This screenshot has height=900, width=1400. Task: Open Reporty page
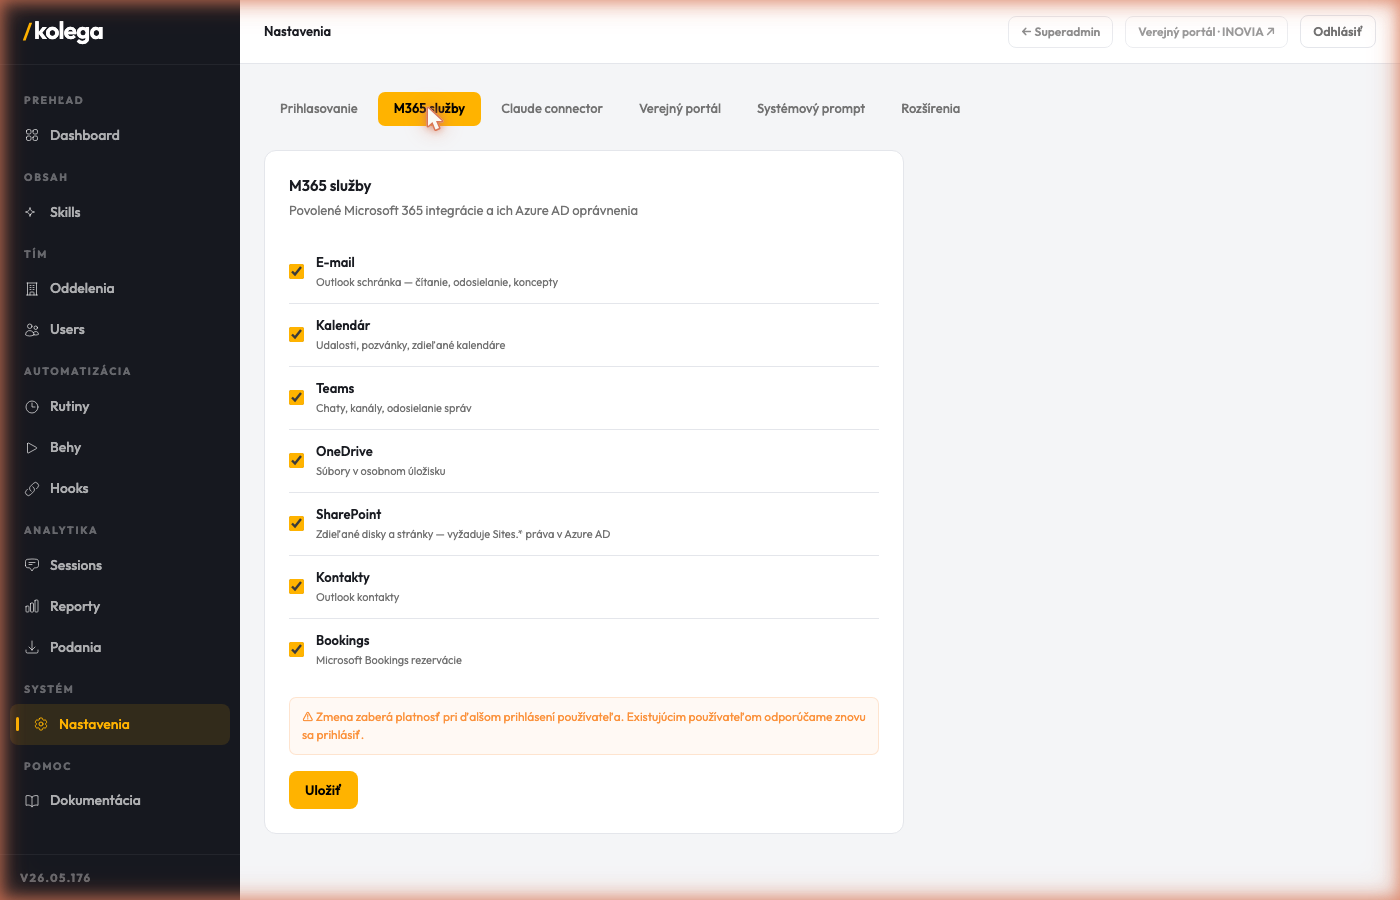point(120,606)
